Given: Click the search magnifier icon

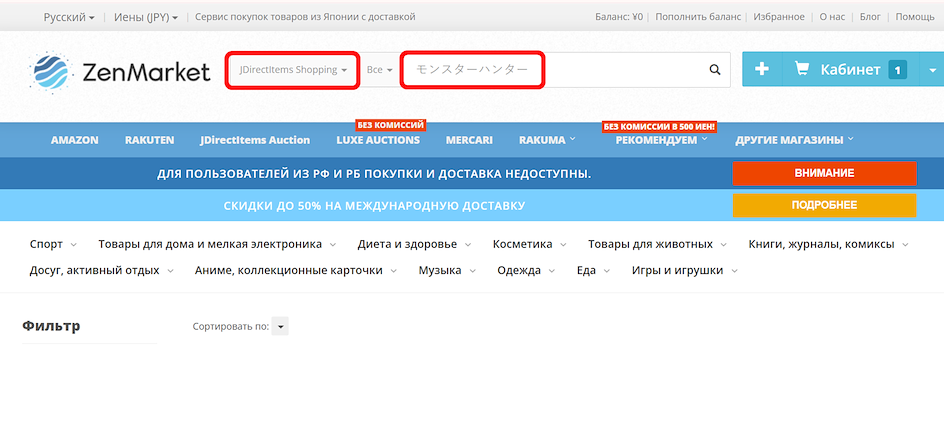Looking at the screenshot, I should pyautogui.click(x=715, y=70).
